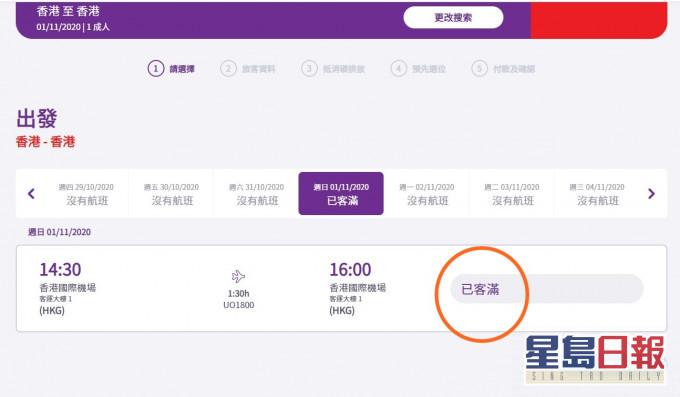Select step 2 circle icon

tap(228, 69)
